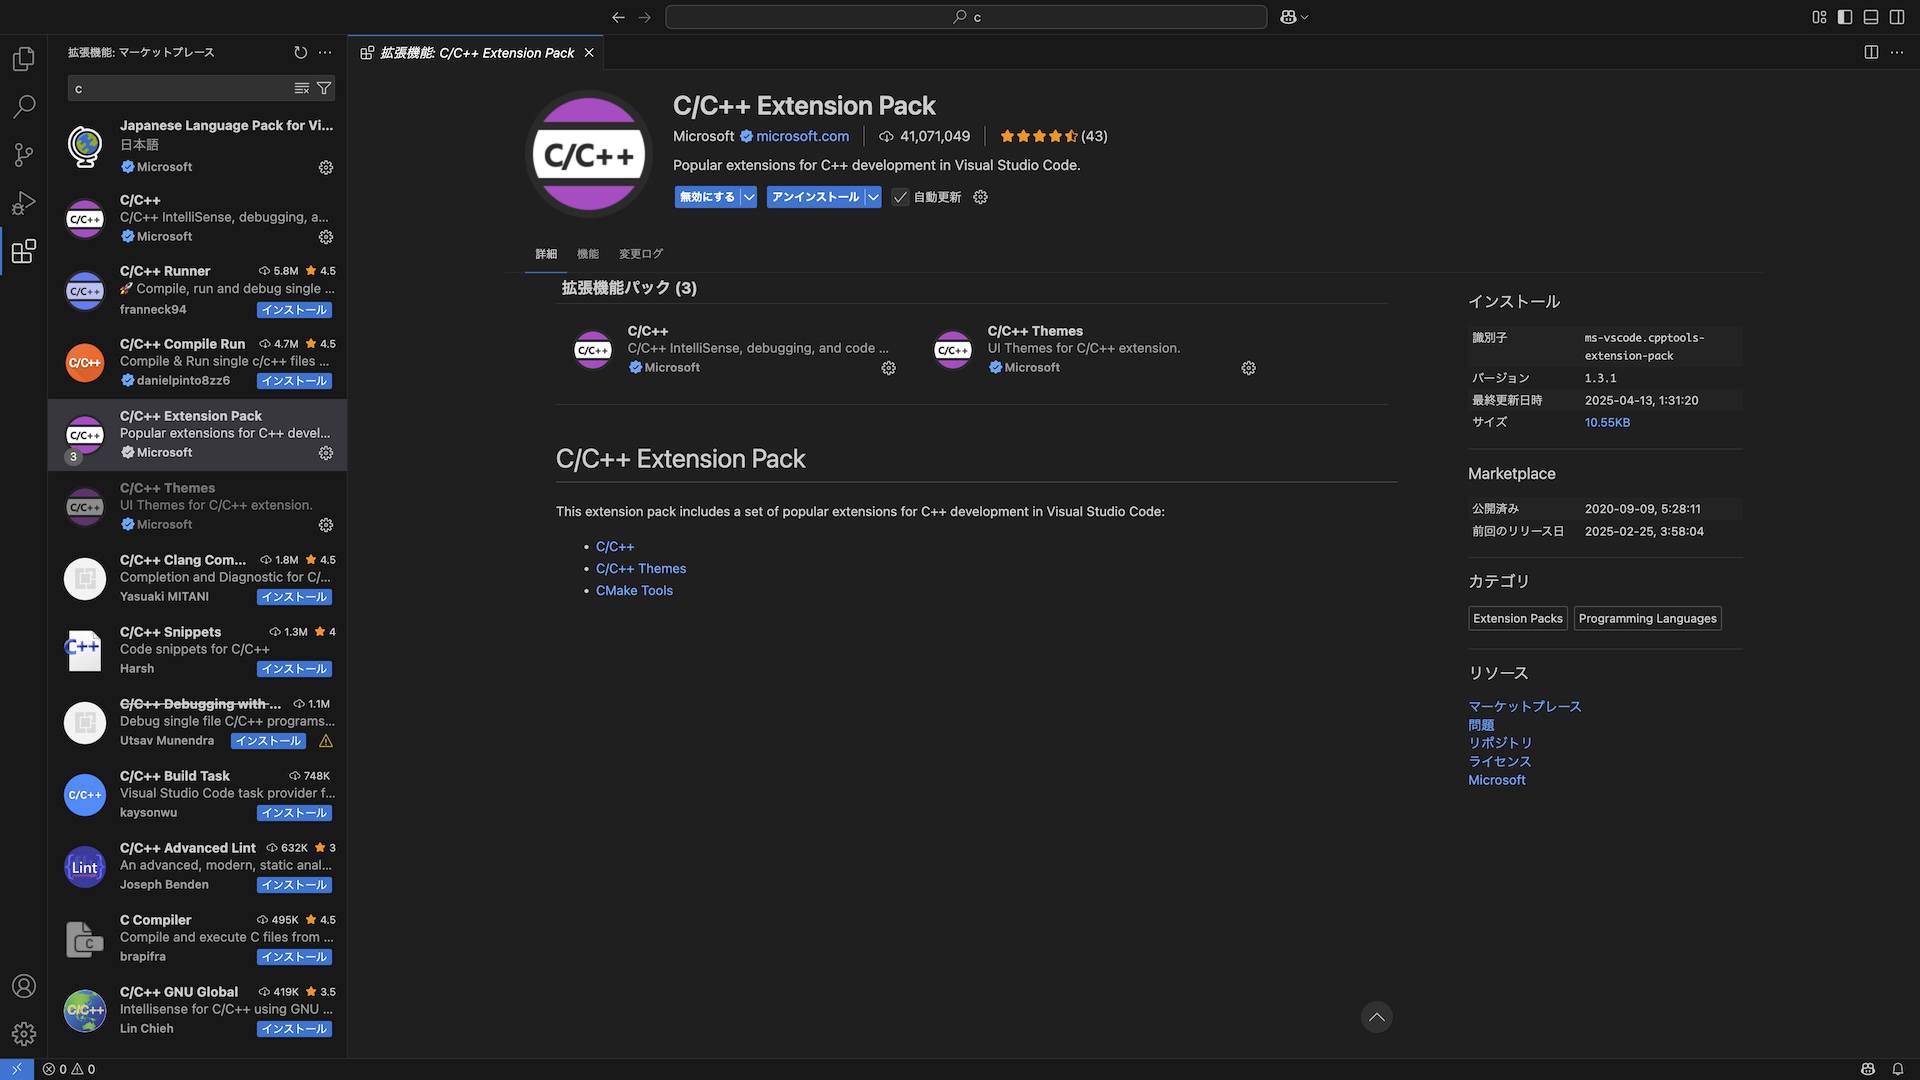Open the Source Control view
Screen dimensions: 1920x1080
click(24, 155)
